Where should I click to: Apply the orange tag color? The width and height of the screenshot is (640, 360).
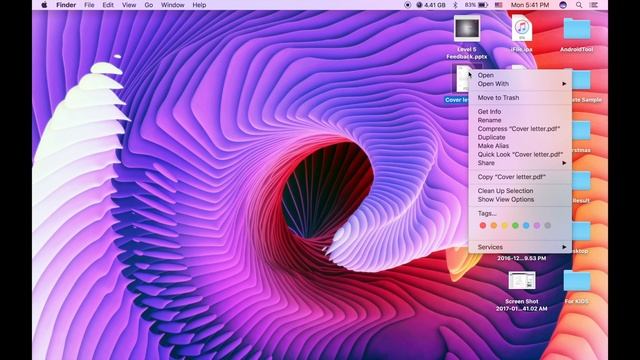click(494, 225)
